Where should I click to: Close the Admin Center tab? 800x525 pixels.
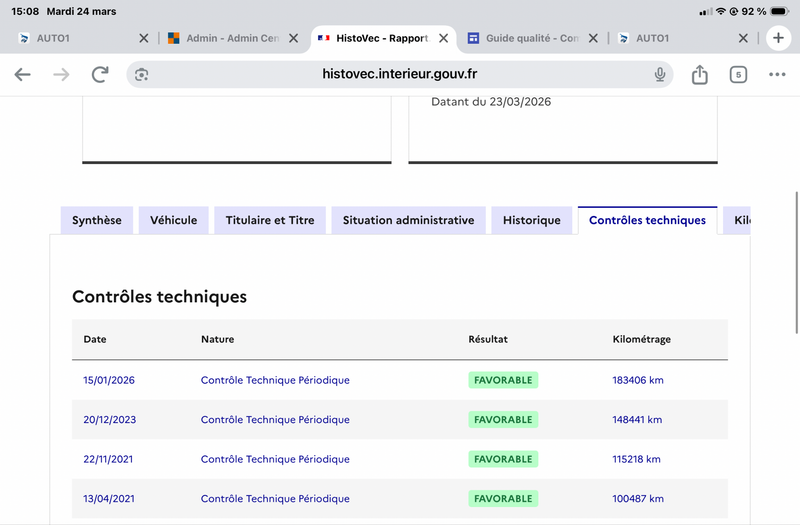point(293,38)
